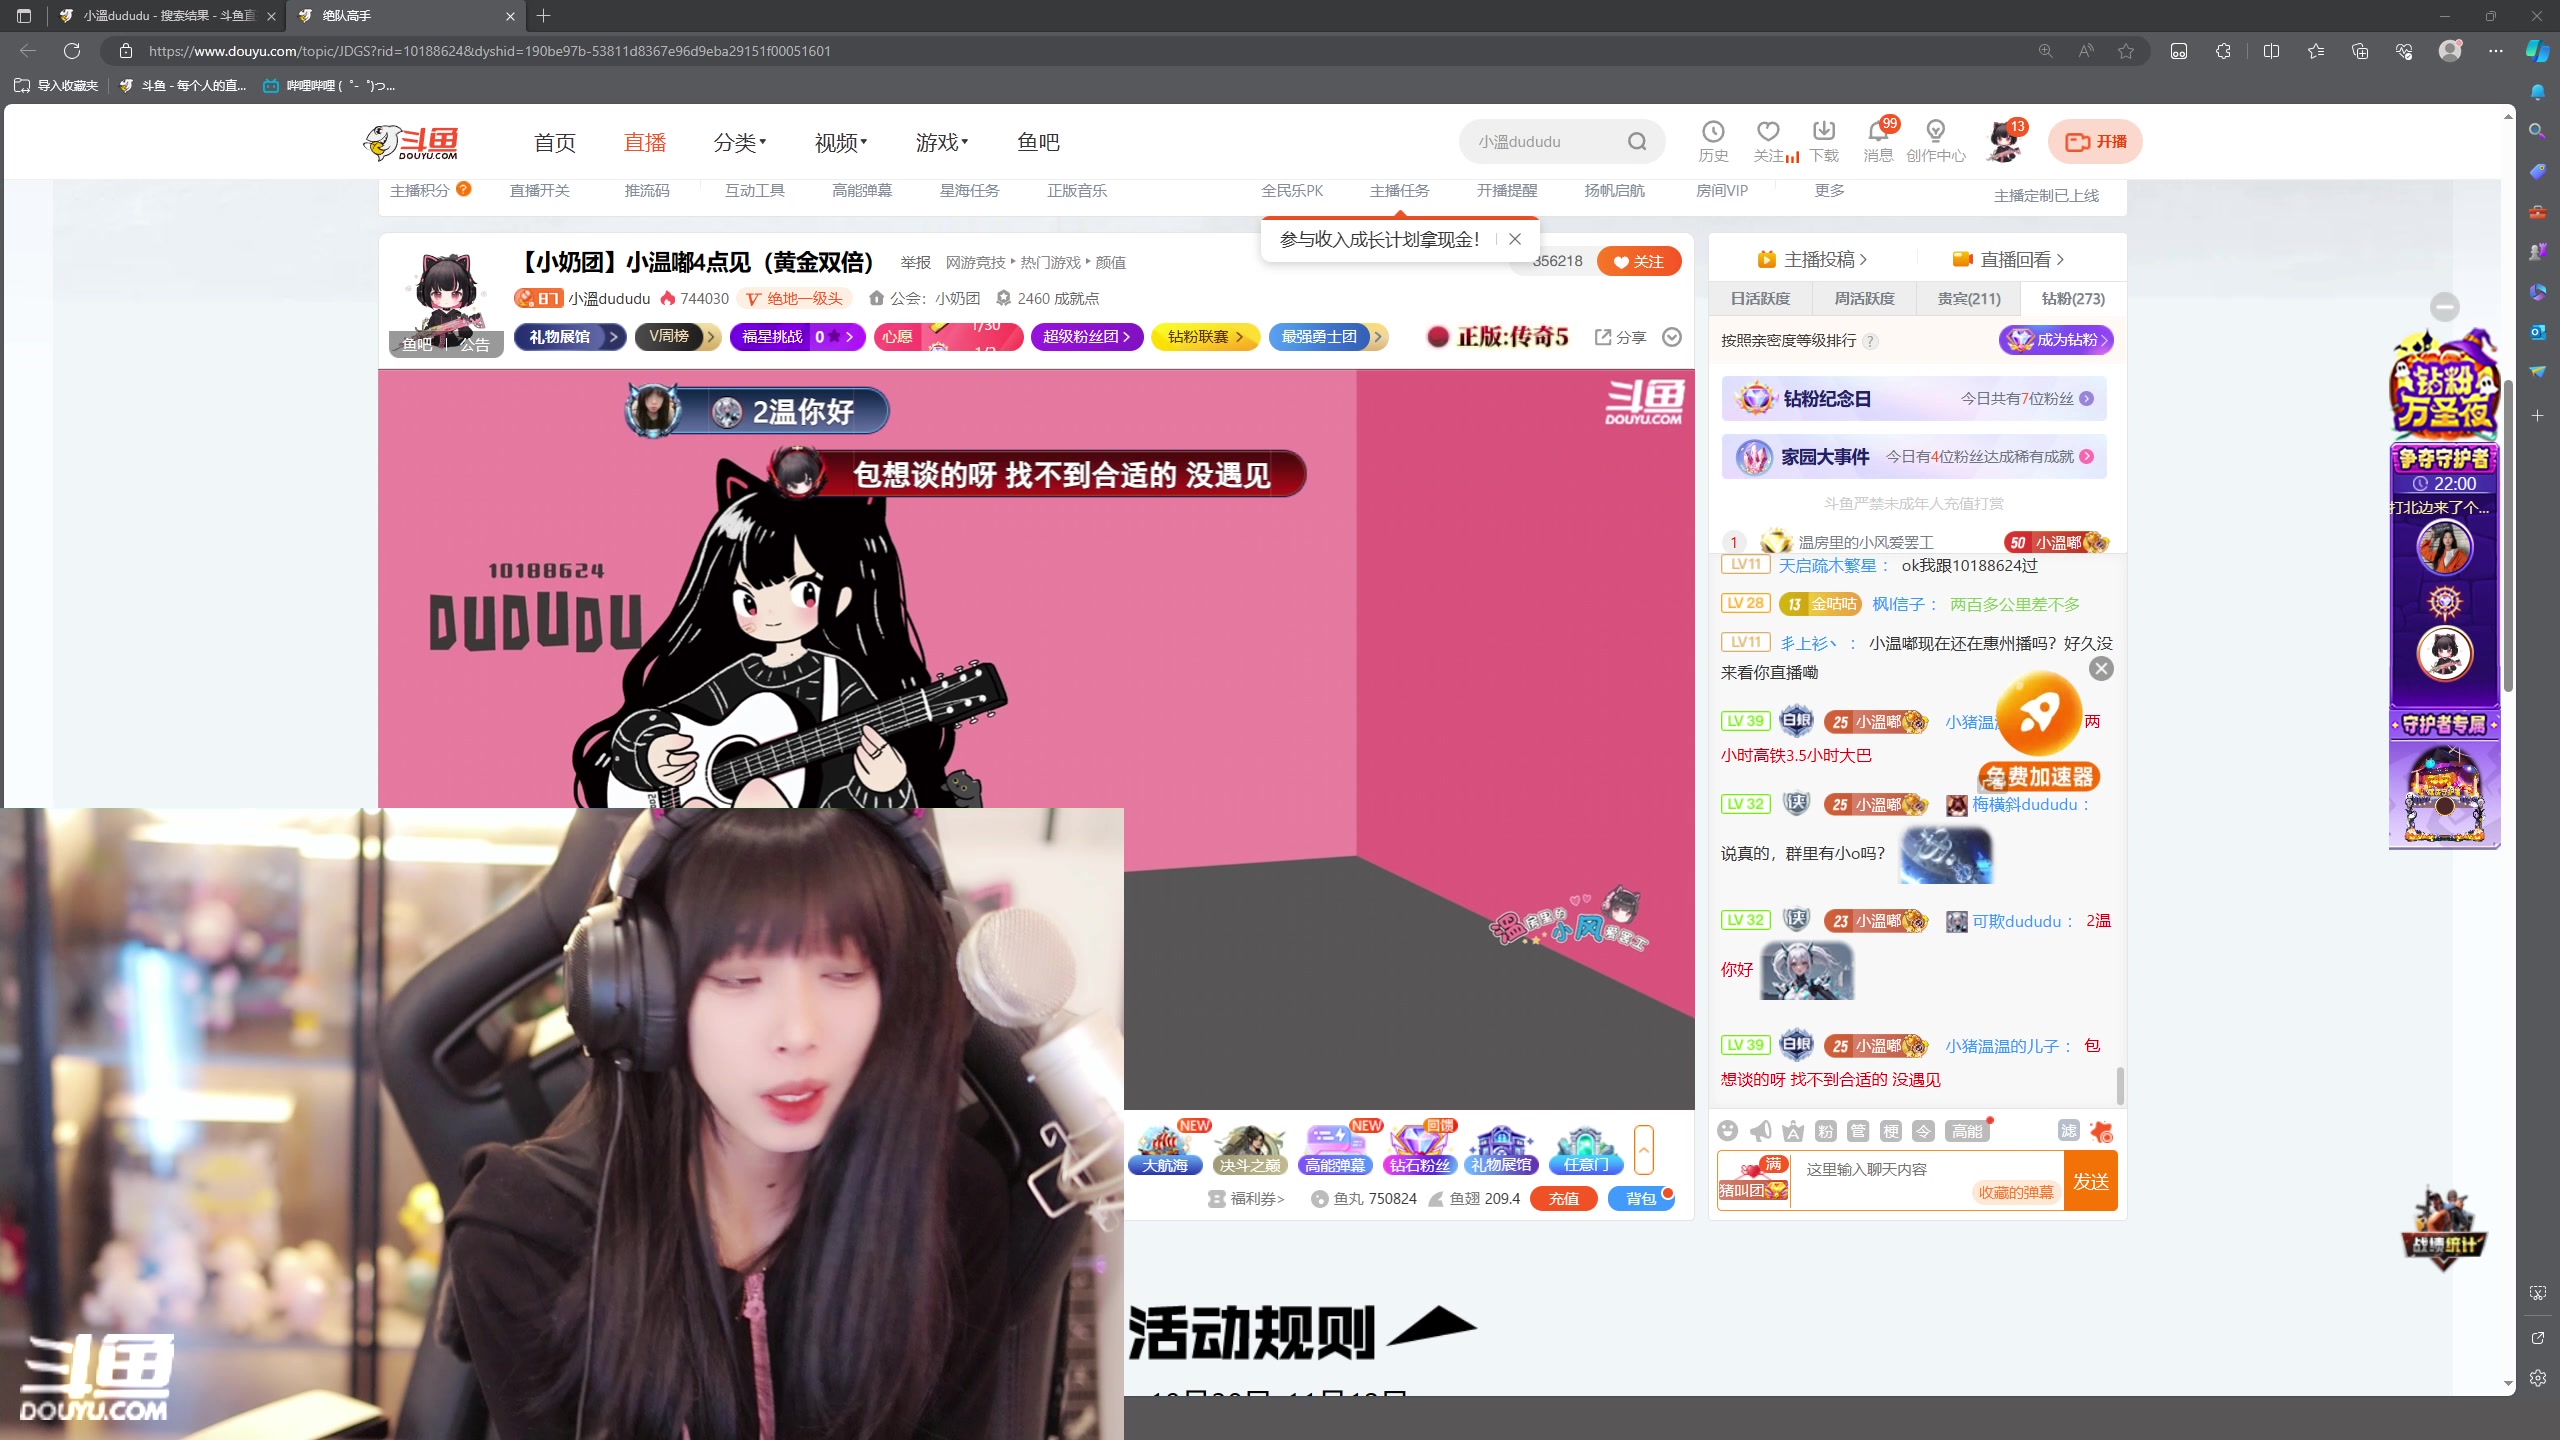Click the user avatar in the header
The image size is (2560, 1440).
2003,141
